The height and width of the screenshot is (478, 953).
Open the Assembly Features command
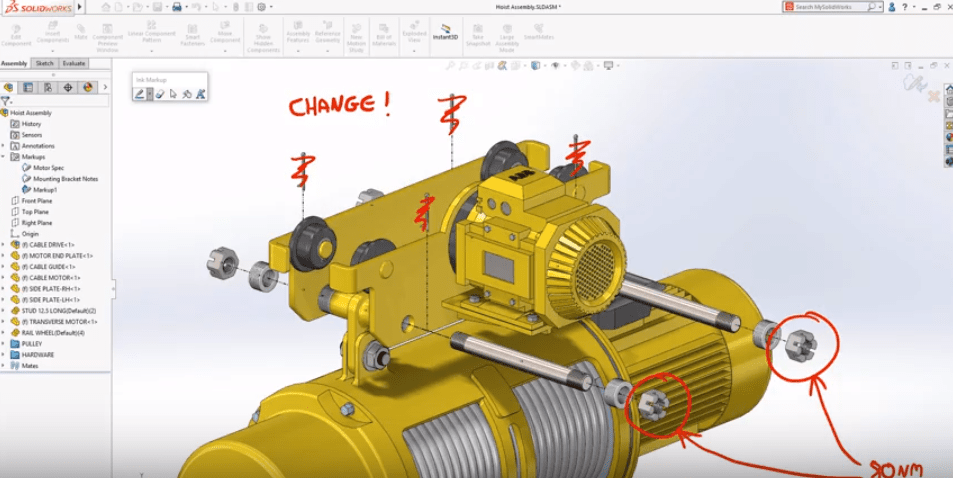click(x=298, y=33)
